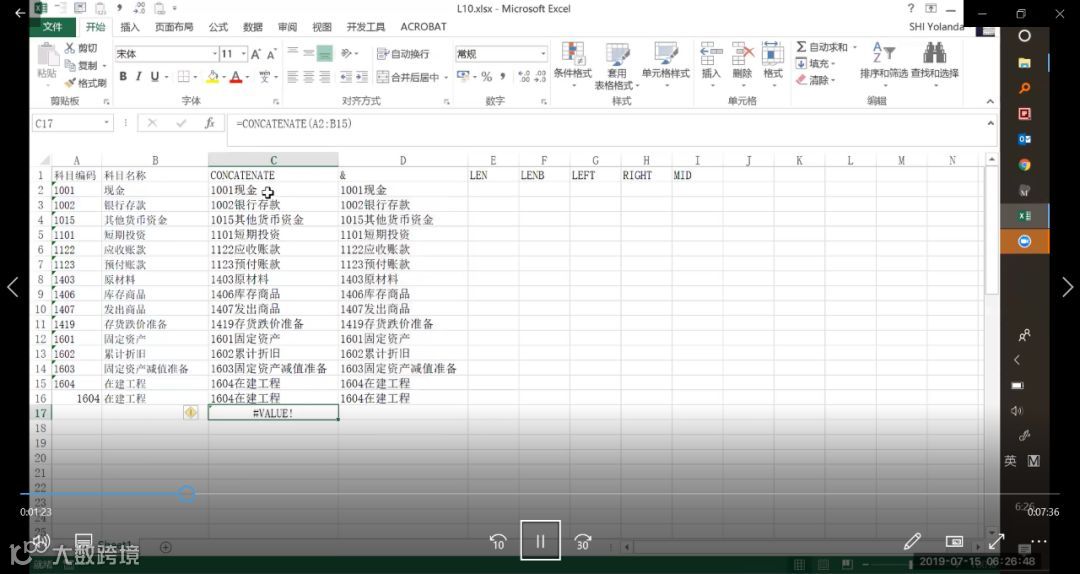Click the fx insert function icon
Image resolution: width=1080 pixels, height=574 pixels.
pyautogui.click(x=209, y=123)
